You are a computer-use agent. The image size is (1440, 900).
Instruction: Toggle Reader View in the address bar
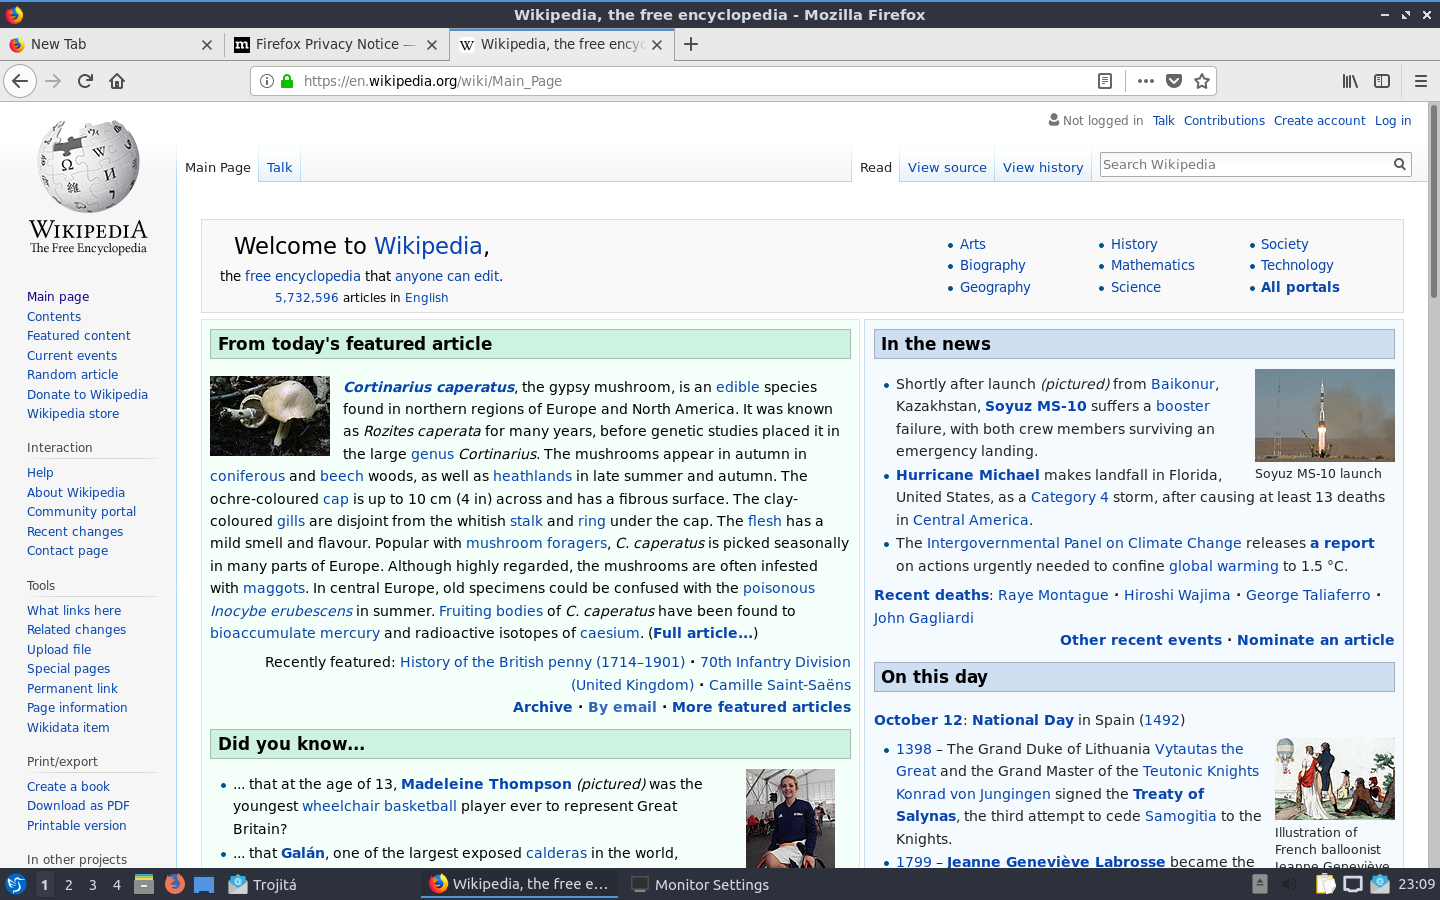point(1105,81)
